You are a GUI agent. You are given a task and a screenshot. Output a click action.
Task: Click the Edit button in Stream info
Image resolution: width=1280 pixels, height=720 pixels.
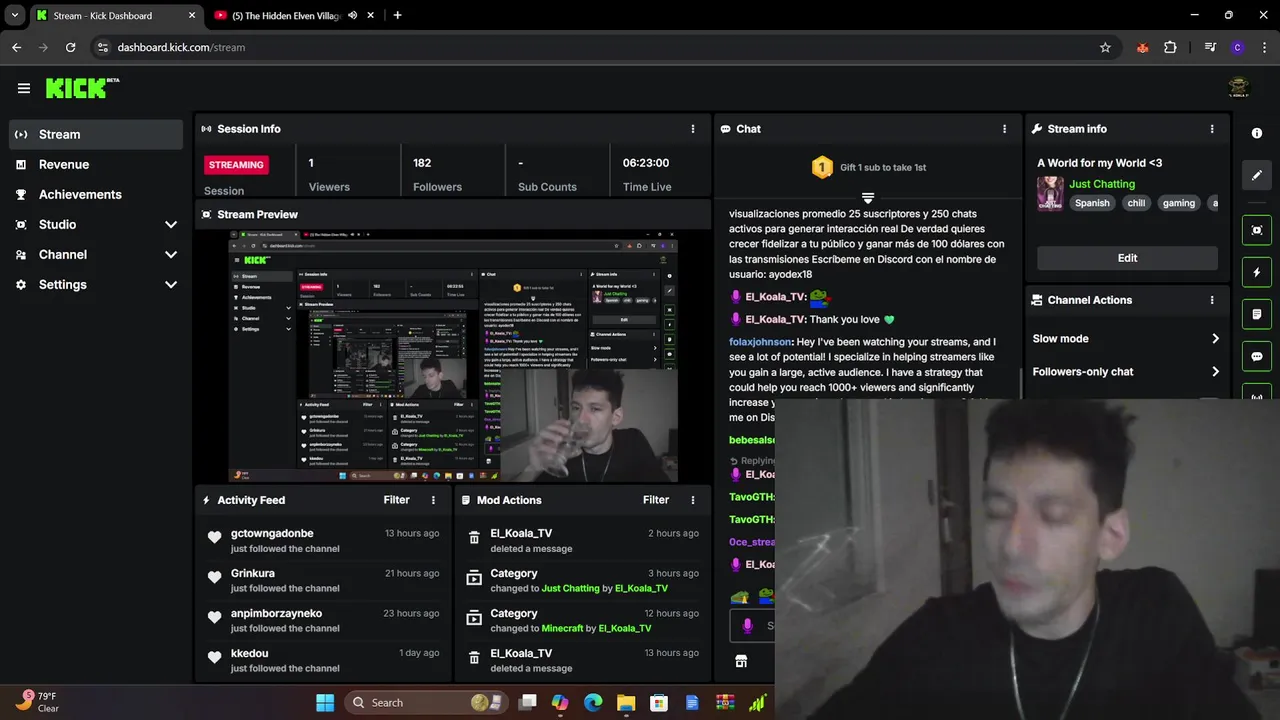pos(1127,258)
